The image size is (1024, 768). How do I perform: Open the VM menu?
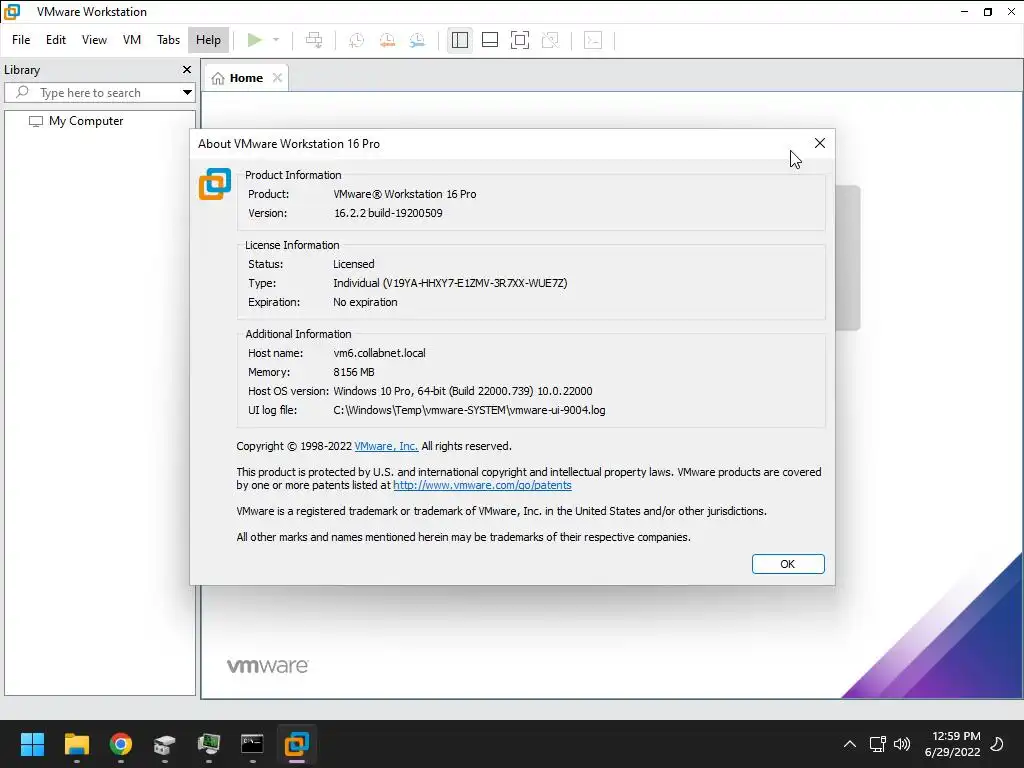[132, 40]
